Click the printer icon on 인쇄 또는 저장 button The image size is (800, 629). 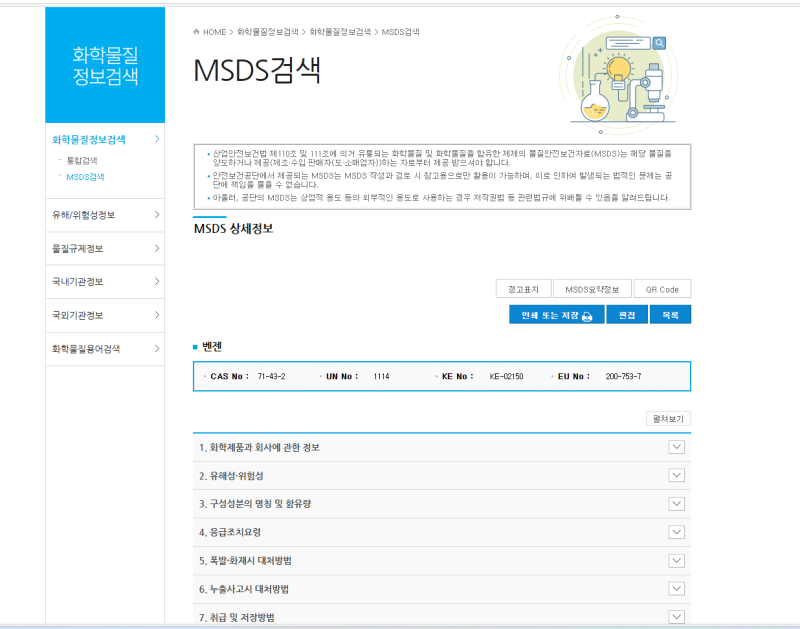point(587,316)
